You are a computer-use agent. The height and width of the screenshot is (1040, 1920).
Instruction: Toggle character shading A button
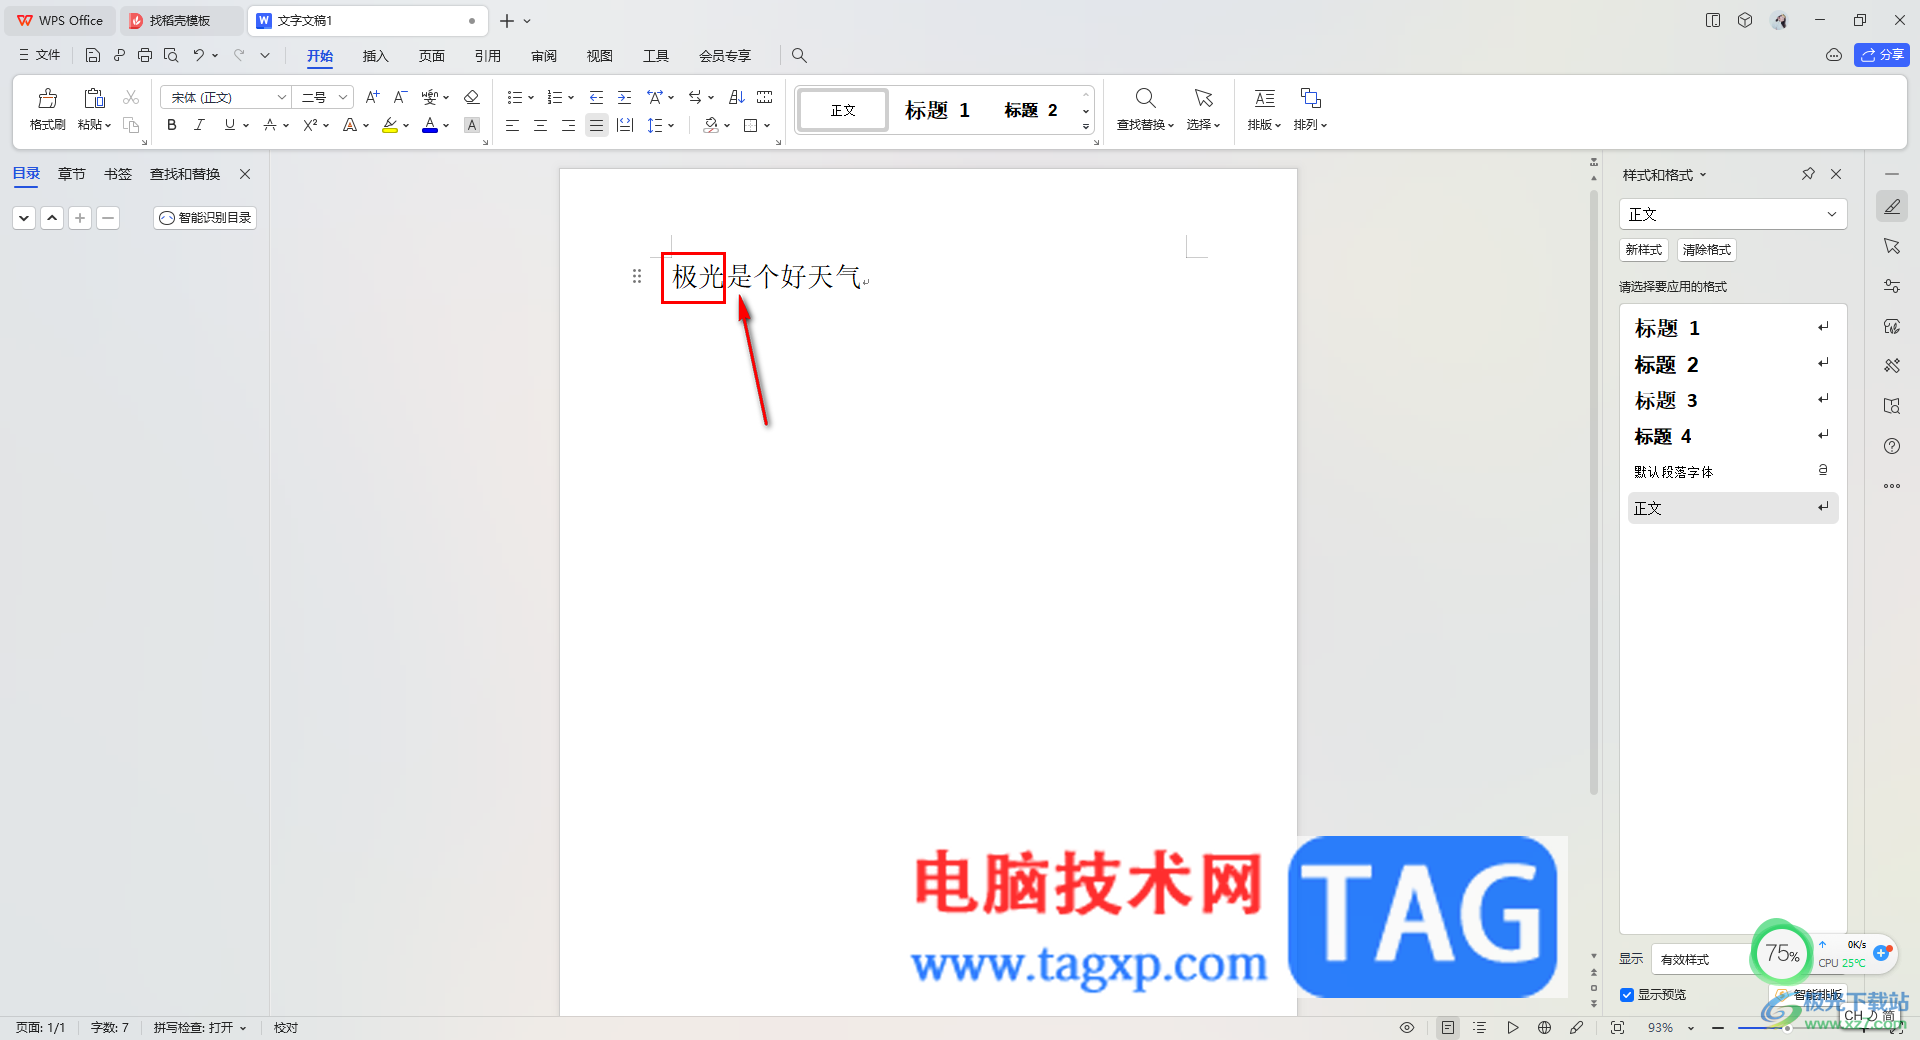pyautogui.click(x=472, y=125)
